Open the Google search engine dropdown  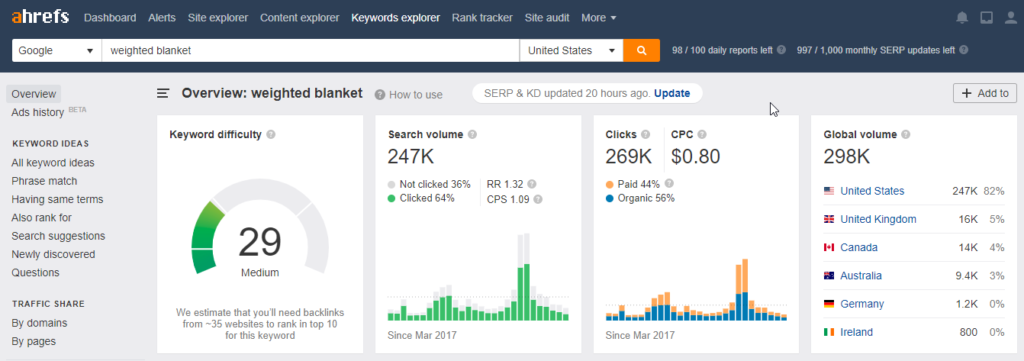coord(56,50)
